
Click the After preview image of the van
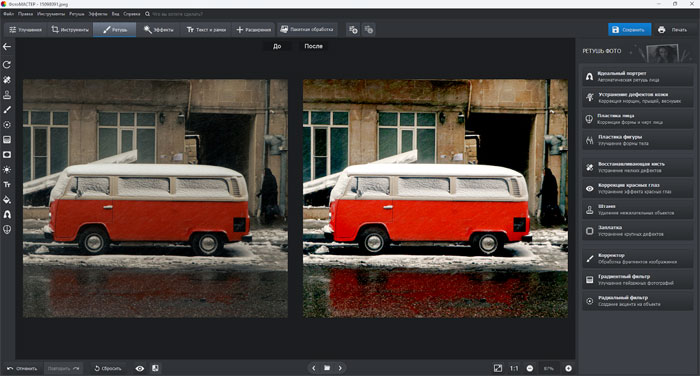(435, 198)
